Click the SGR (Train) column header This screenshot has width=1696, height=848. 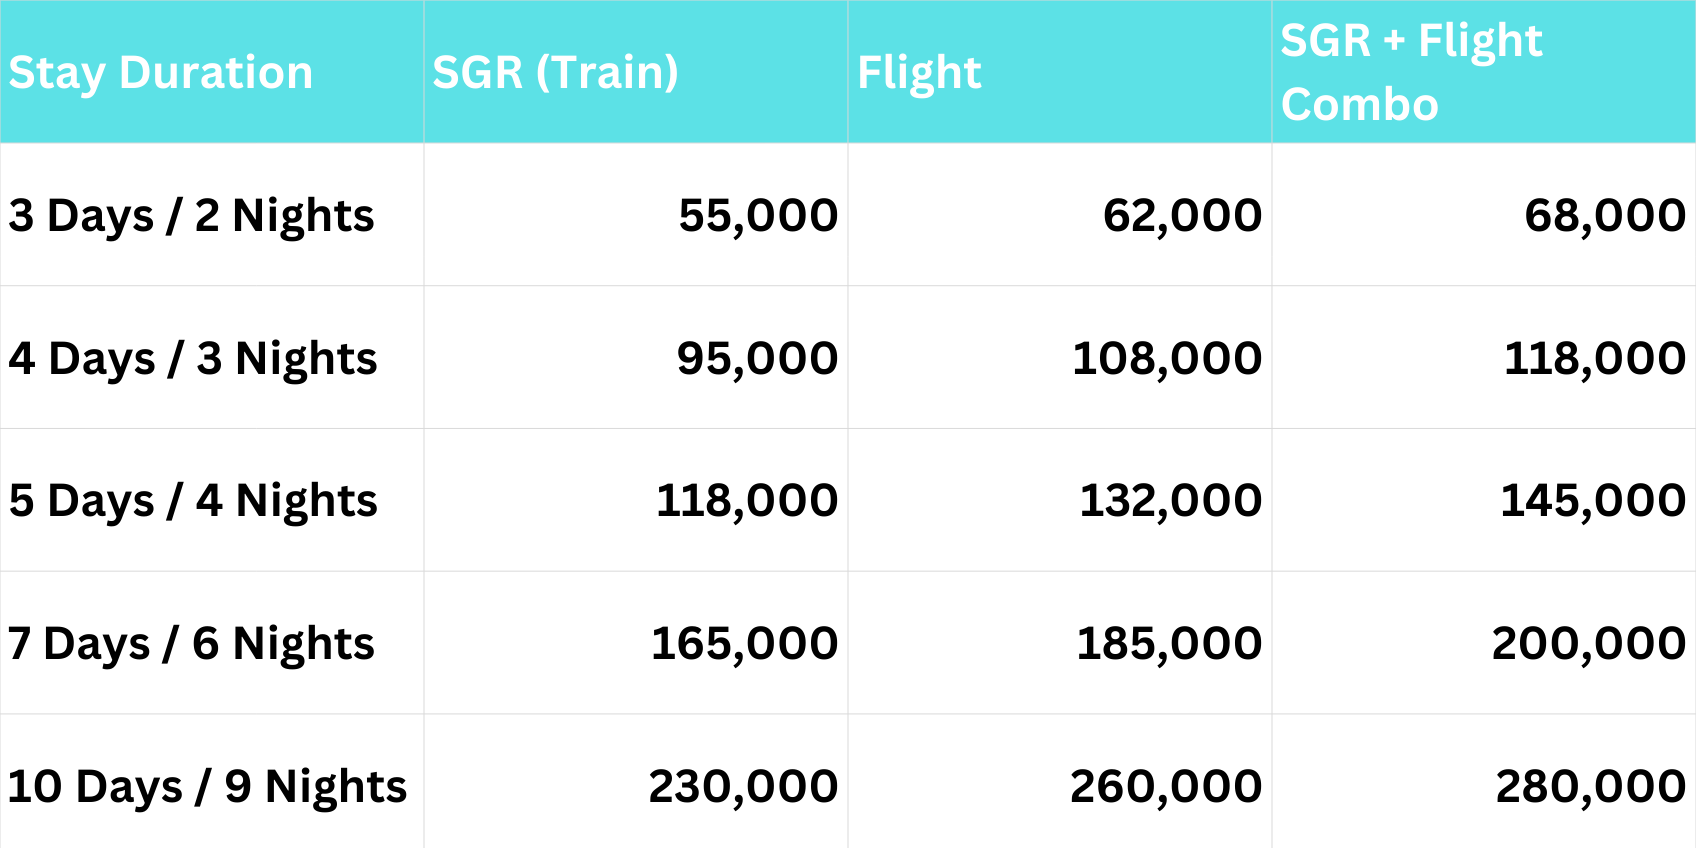click(x=555, y=73)
